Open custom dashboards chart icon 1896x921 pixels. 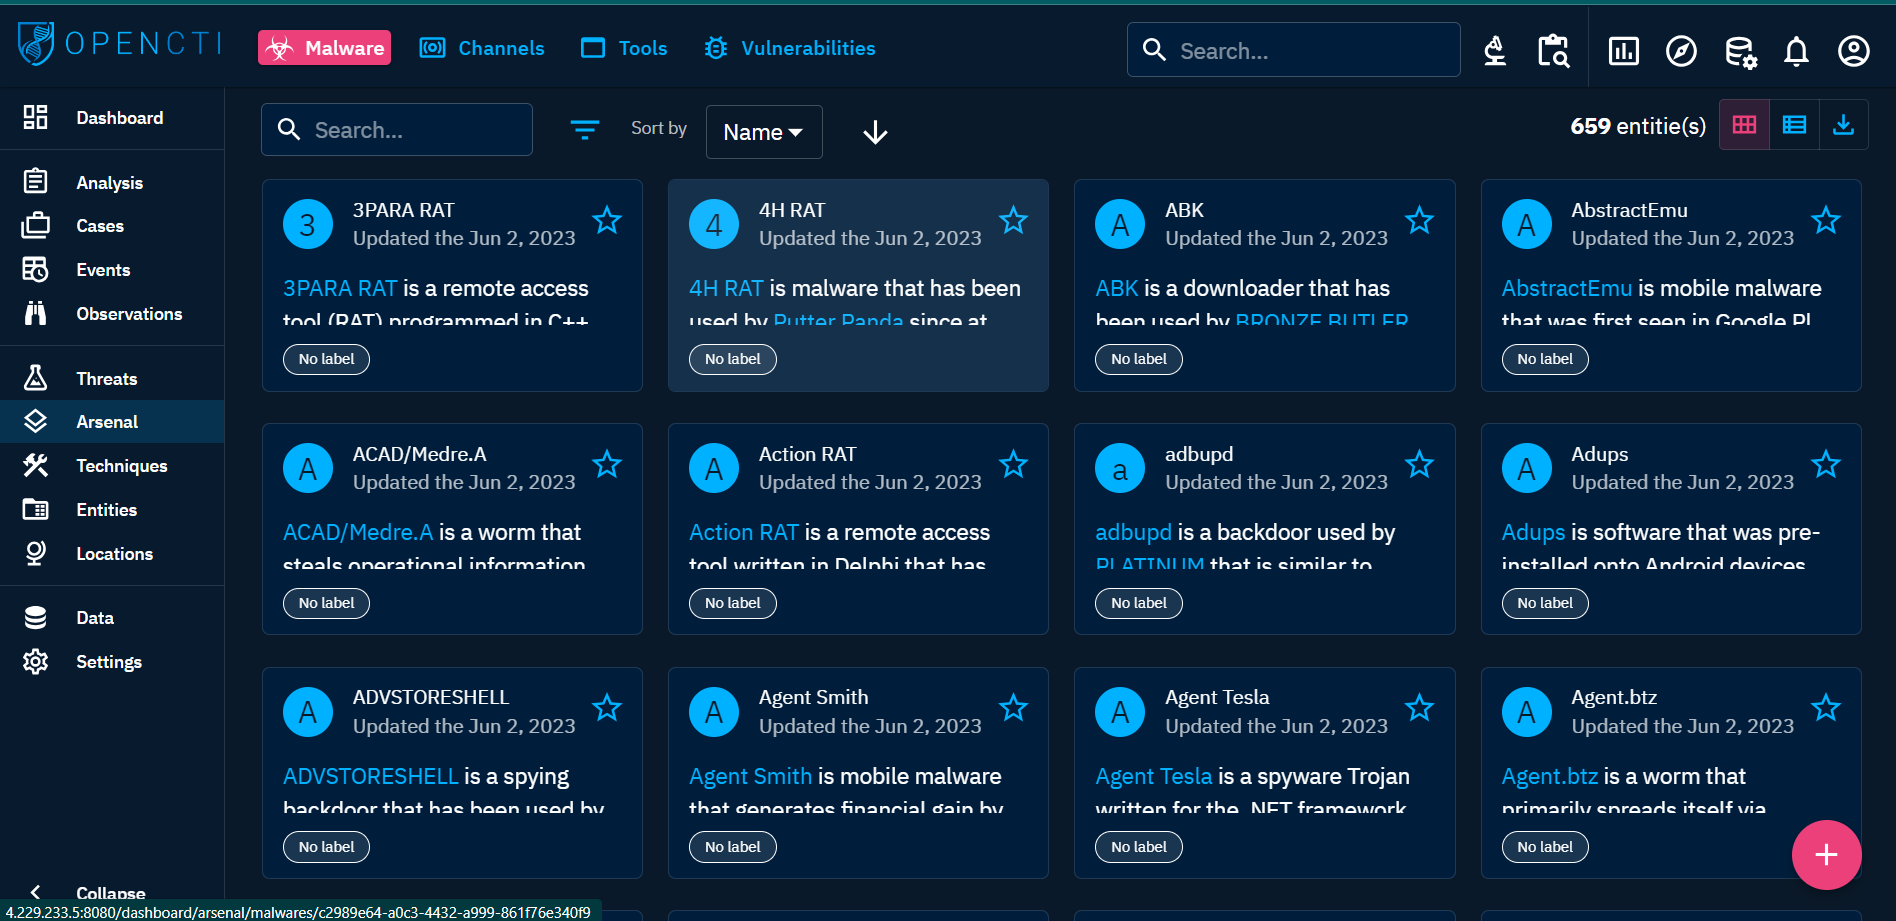[x=1623, y=50]
